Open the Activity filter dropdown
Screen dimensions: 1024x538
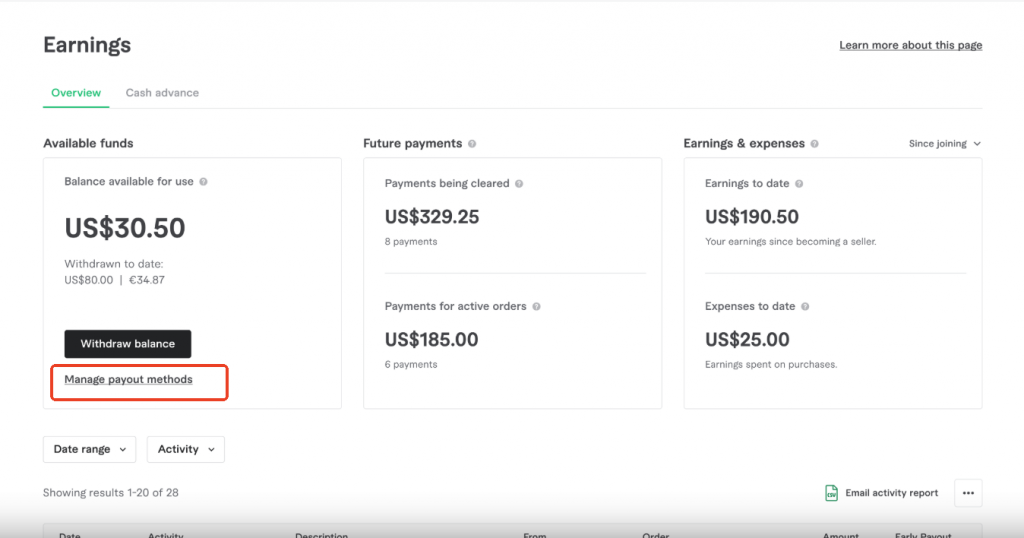[186, 450]
